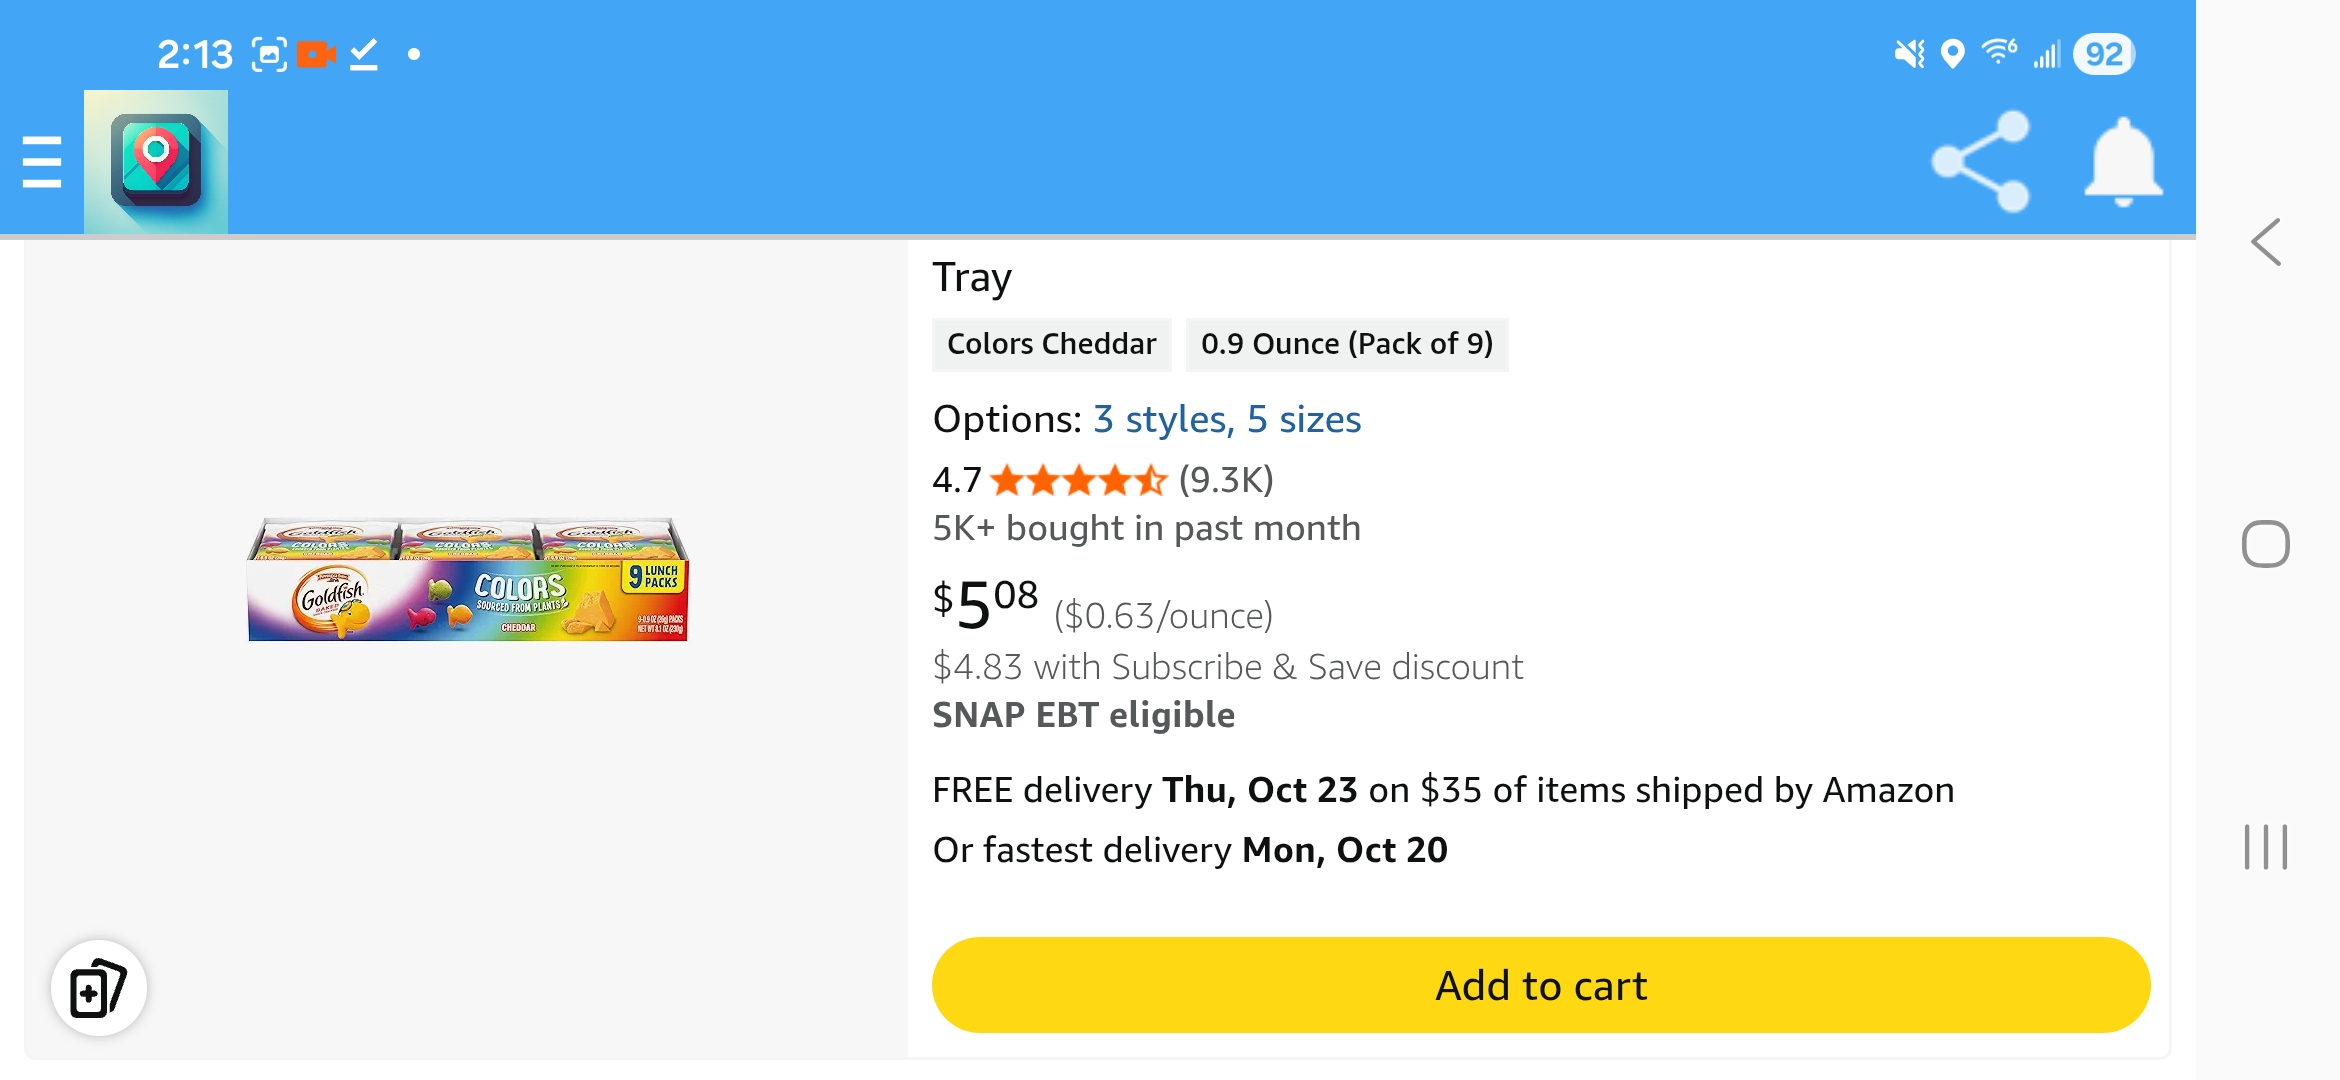Open Android recent apps button
The height and width of the screenshot is (1080, 2340).
[2265, 847]
